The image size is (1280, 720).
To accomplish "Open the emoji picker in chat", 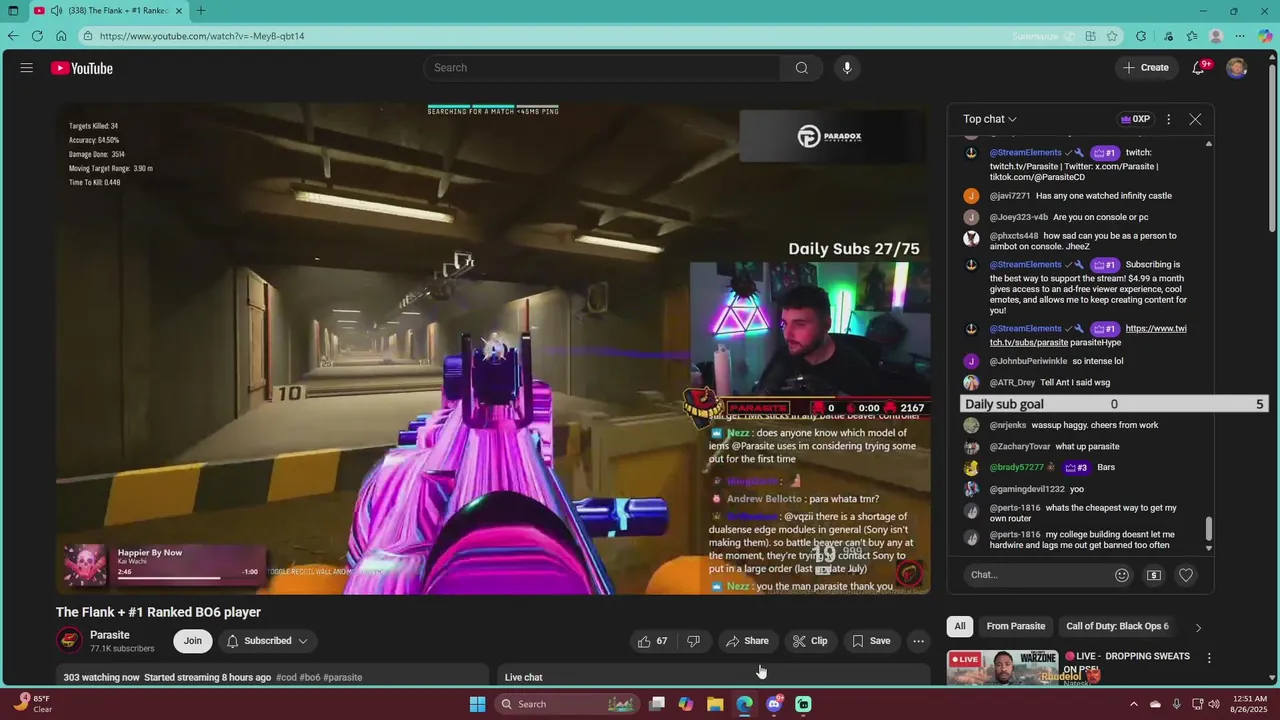I will point(1122,575).
